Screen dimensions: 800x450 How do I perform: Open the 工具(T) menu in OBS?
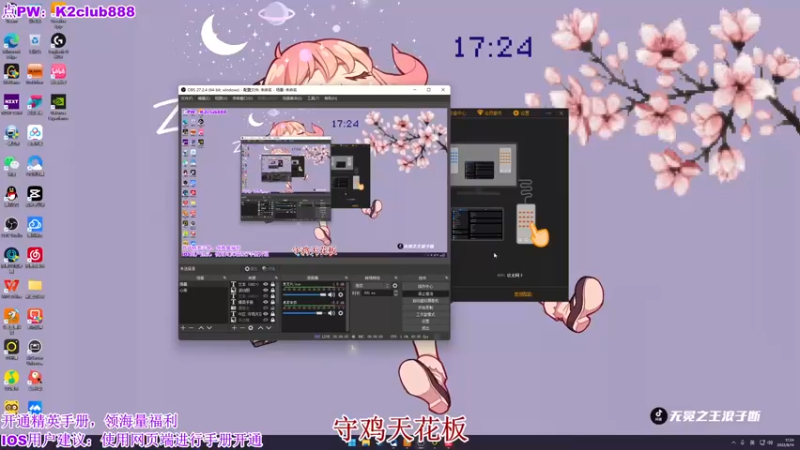313,98
